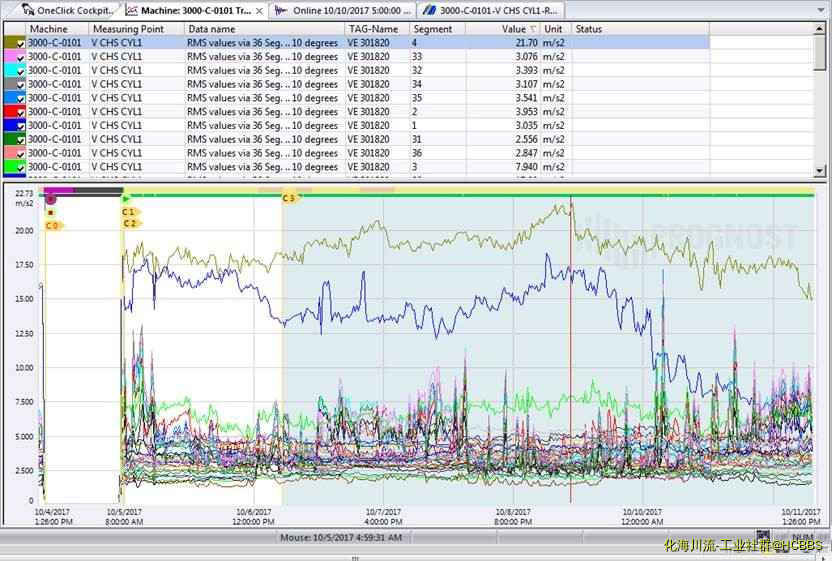Select the value cell 3.393

point(502,70)
